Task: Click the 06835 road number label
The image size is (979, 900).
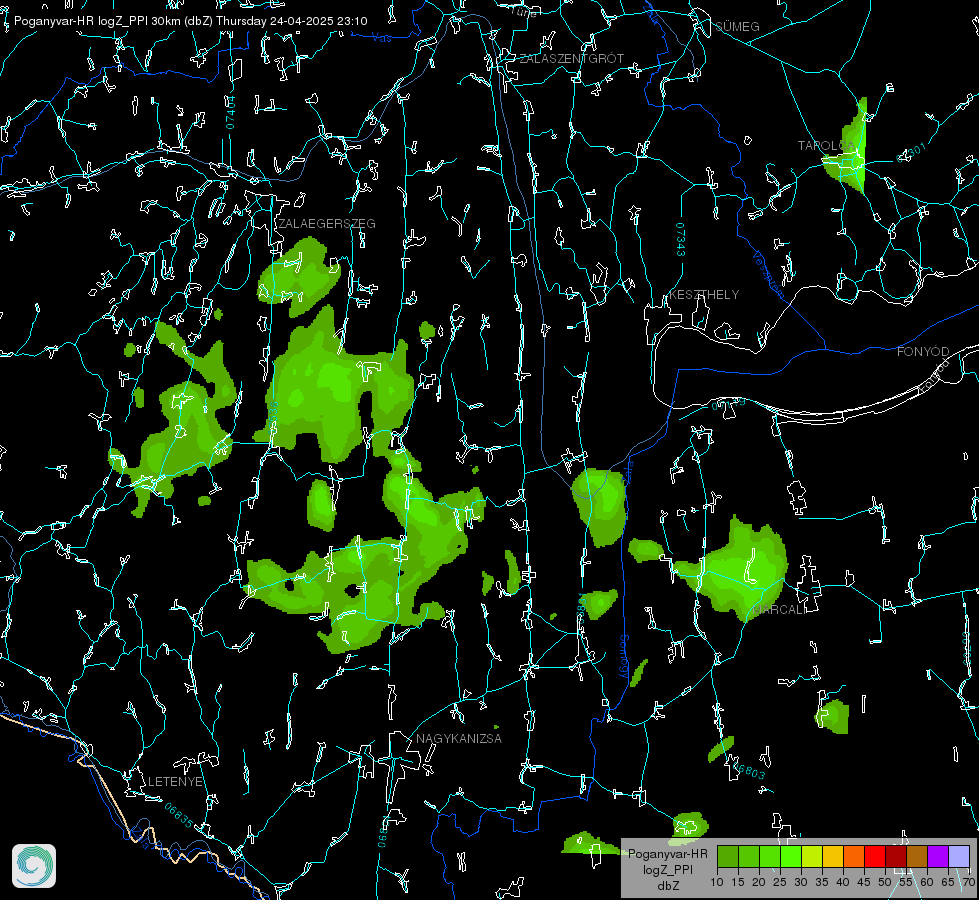Action: (x=179, y=816)
